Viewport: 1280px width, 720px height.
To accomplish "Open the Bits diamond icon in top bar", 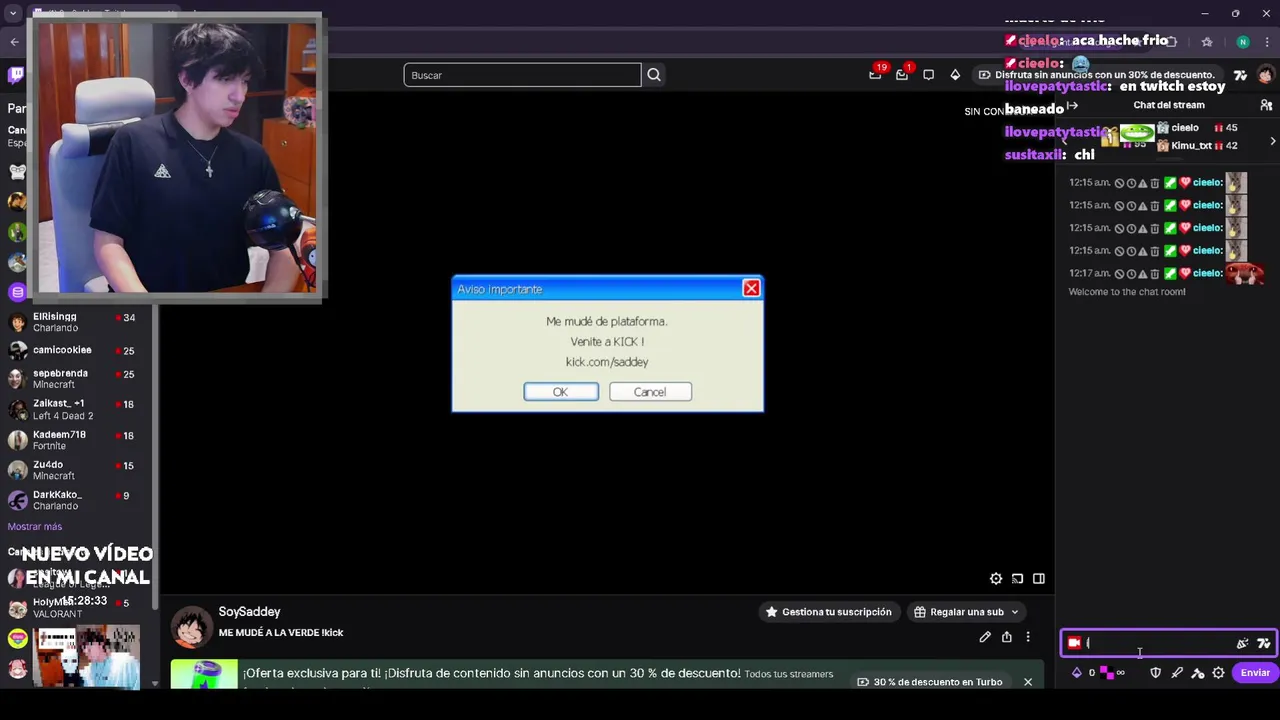I will click(x=955, y=75).
